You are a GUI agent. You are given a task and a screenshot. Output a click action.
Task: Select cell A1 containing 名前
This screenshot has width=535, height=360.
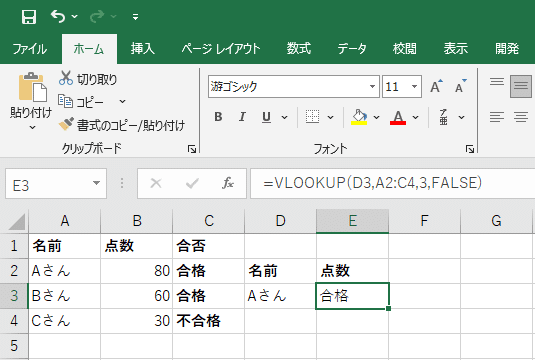(x=65, y=246)
